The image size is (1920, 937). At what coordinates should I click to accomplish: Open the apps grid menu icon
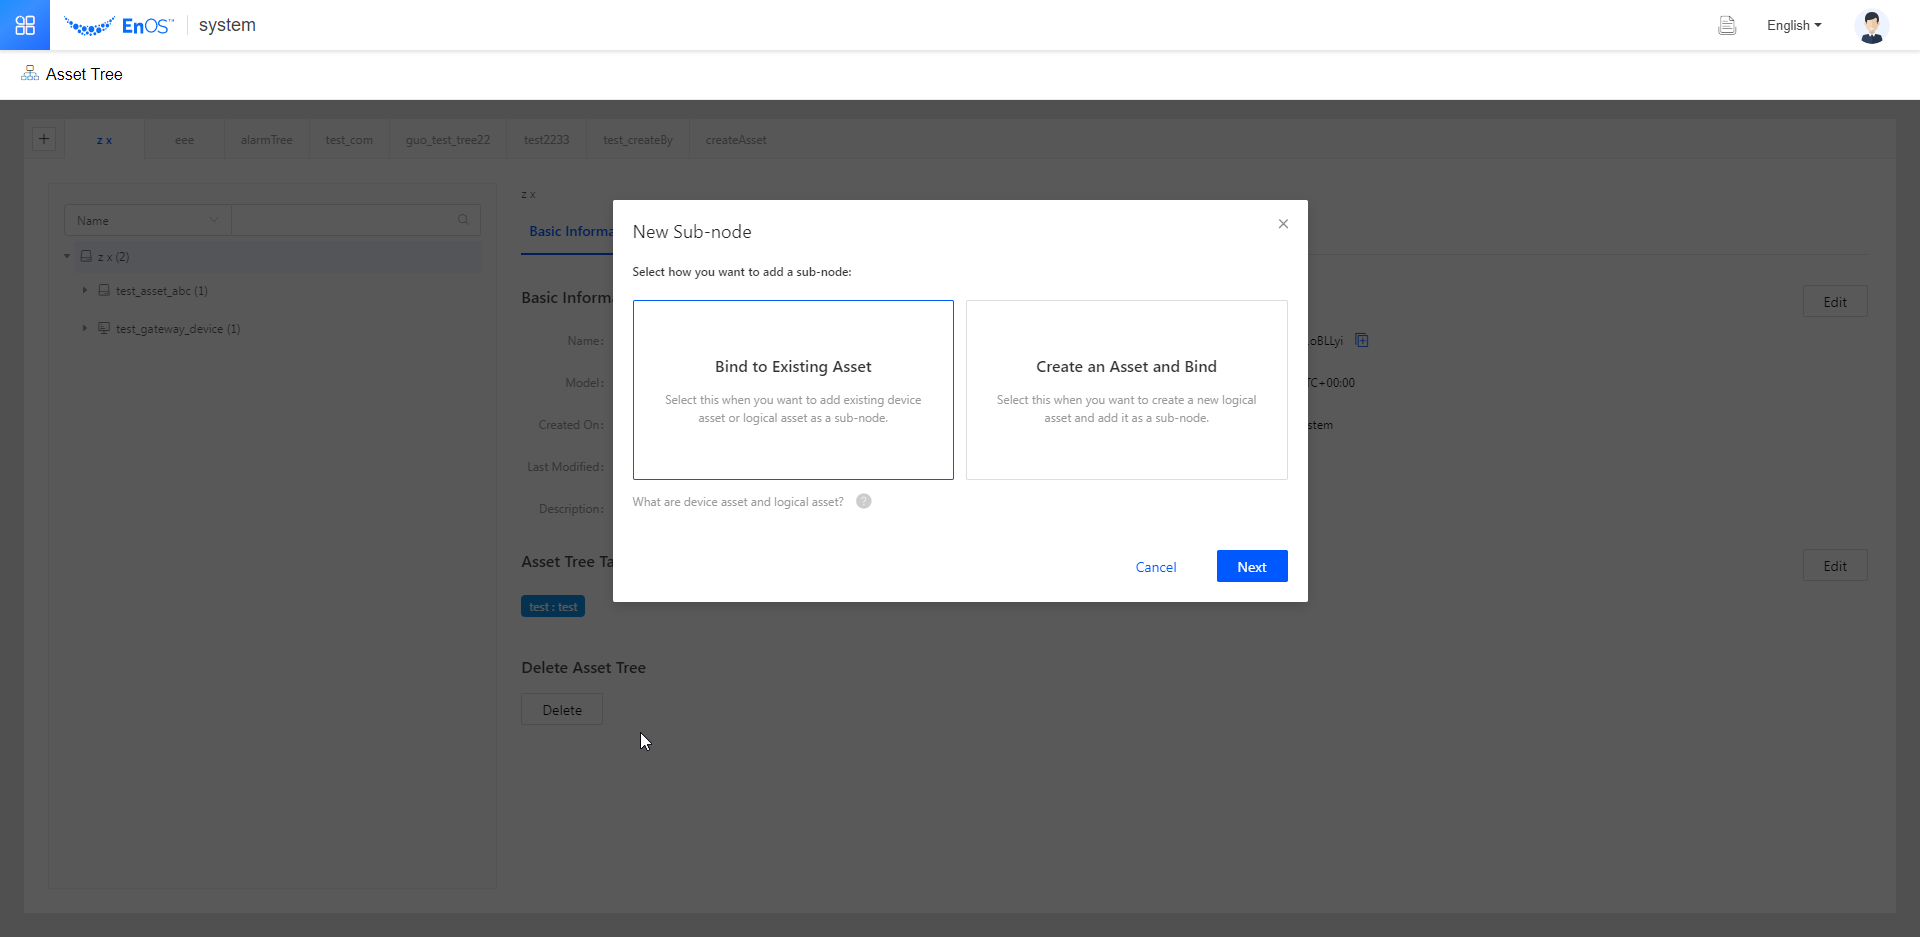click(x=25, y=25)
